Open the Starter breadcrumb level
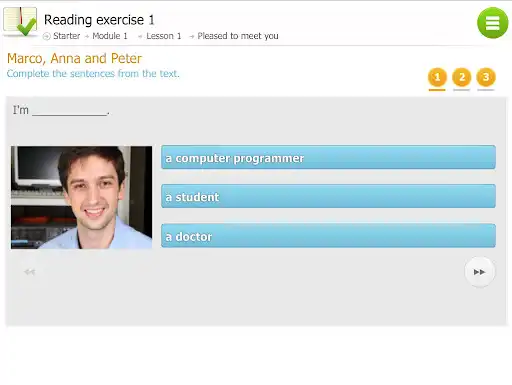 pyautogui.click(x=67, y=36)
